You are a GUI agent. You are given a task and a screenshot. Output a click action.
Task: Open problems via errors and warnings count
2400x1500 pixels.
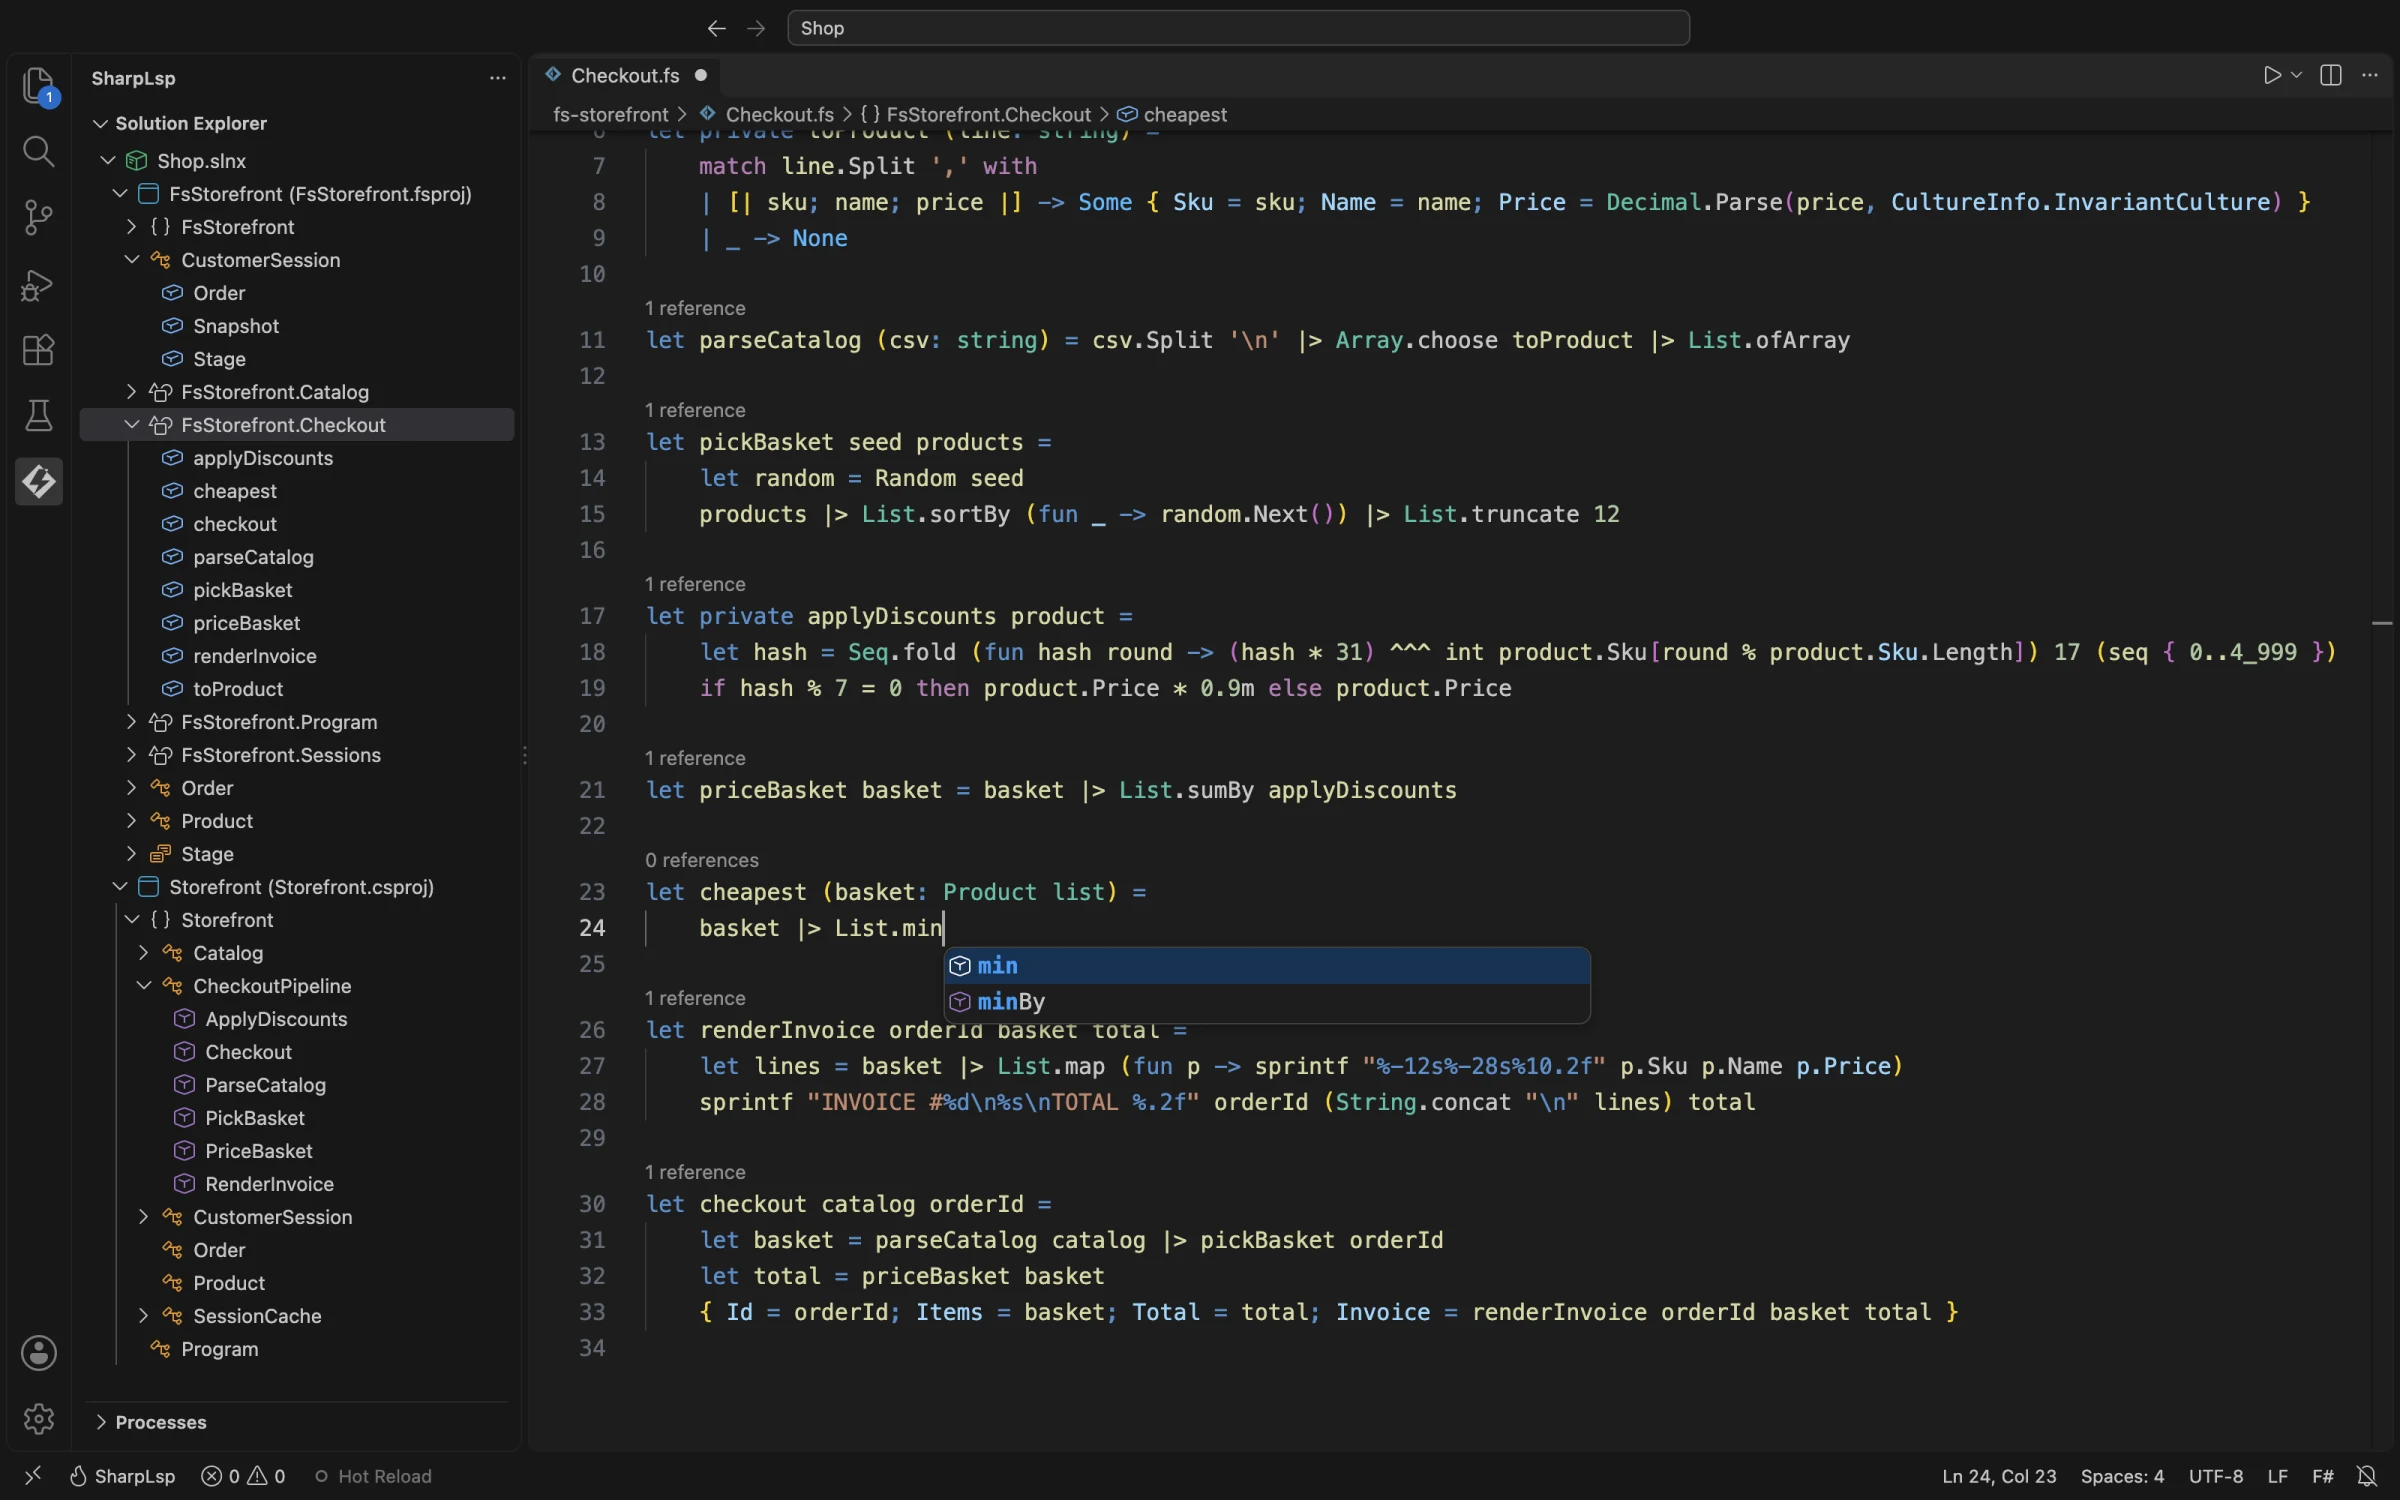coord(243,1476)
